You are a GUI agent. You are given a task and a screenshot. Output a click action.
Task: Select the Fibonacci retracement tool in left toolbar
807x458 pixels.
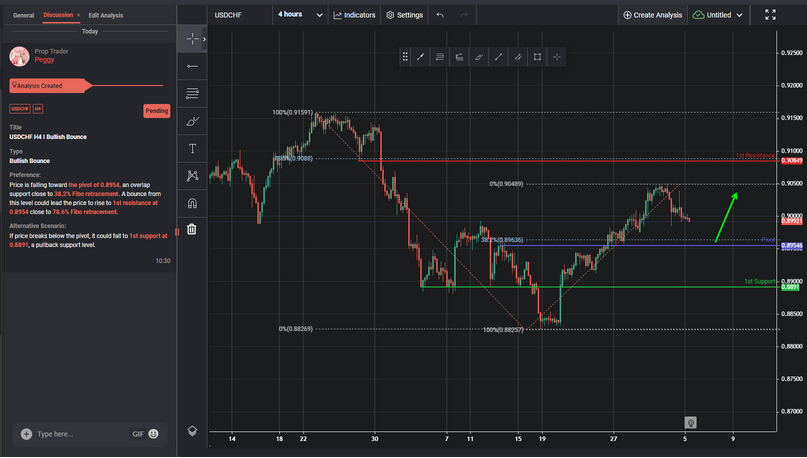pyautogui.click(x=192, y=94)
